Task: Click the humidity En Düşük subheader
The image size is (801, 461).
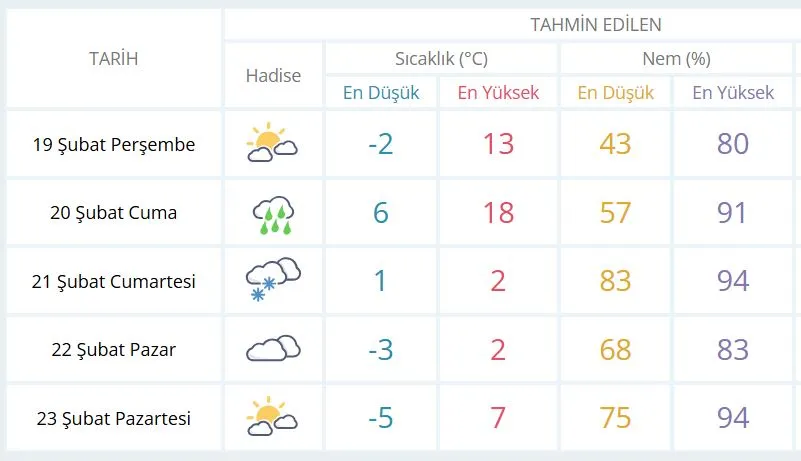Action: (616, 93)
